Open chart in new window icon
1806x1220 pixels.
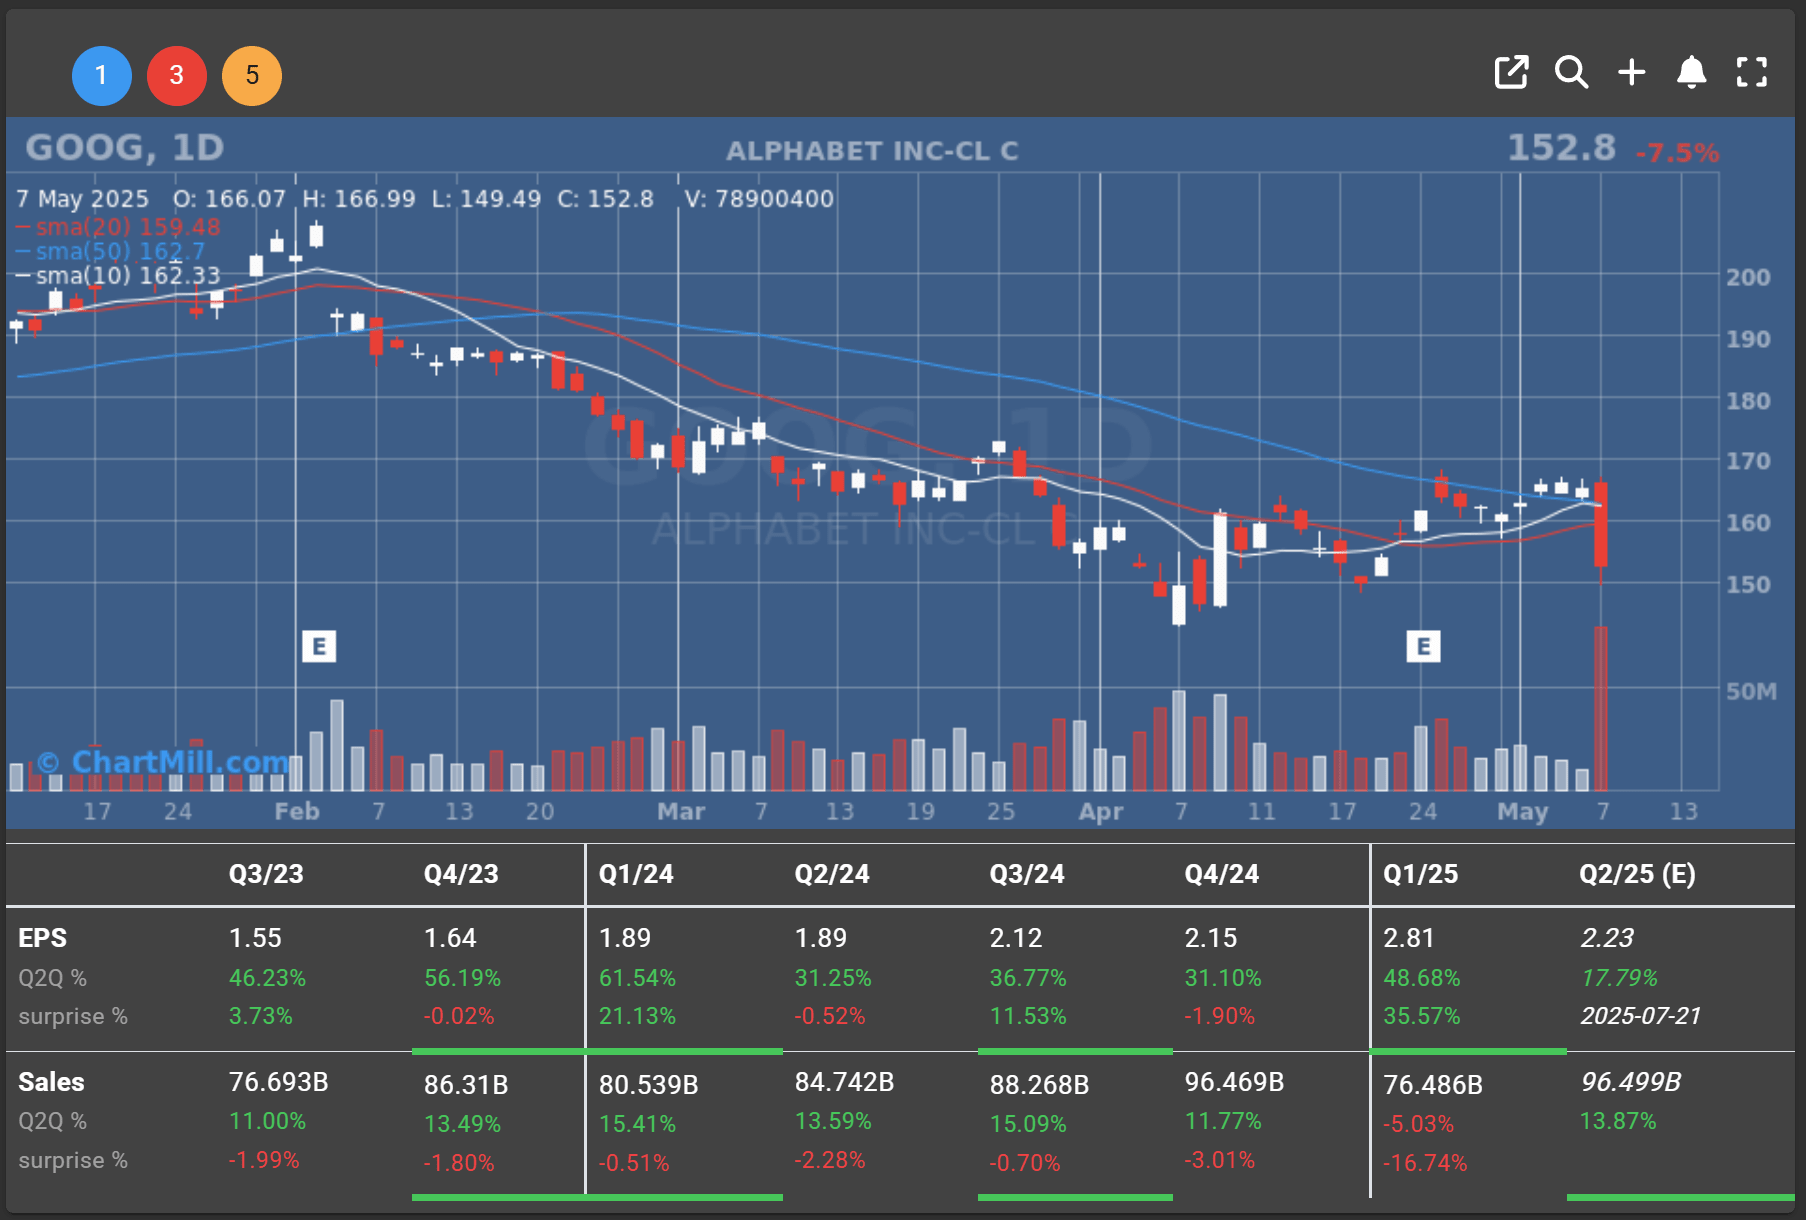tap(1511, 72)
